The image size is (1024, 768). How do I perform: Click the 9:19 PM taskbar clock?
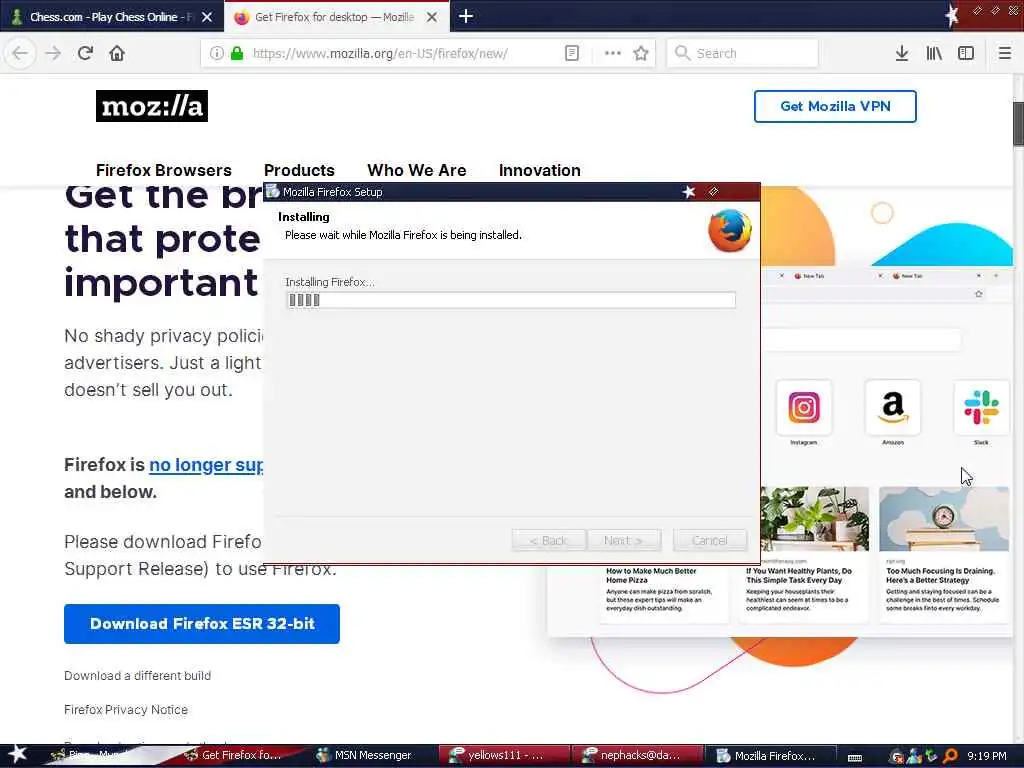[x=986, y=756]
